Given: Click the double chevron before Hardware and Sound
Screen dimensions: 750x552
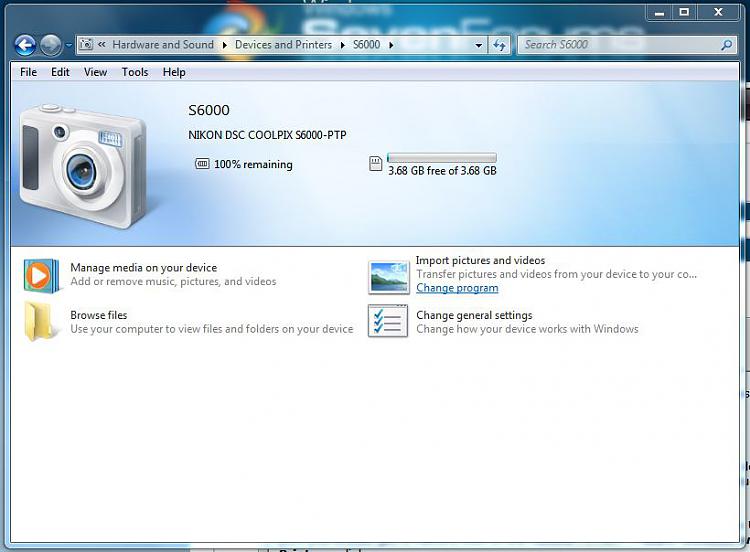Looking at the screenshot, I should (x=102, y=44).
